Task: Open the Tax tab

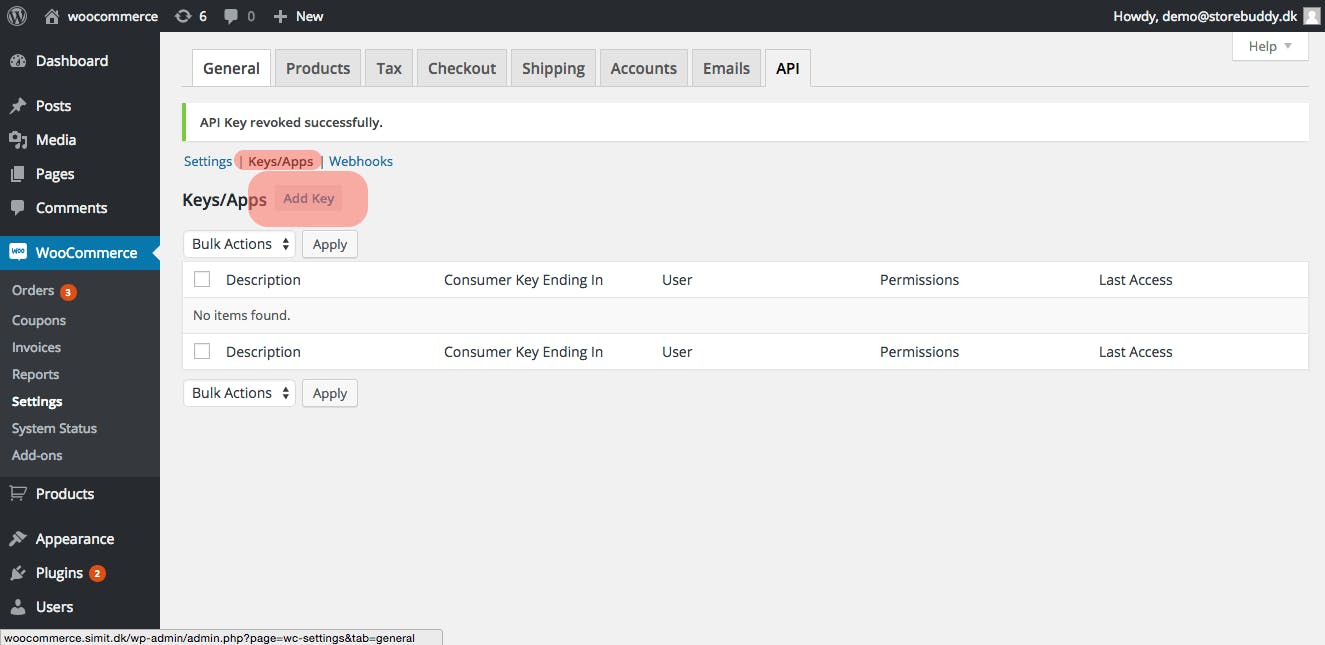Action: click(x=389, y=68)
